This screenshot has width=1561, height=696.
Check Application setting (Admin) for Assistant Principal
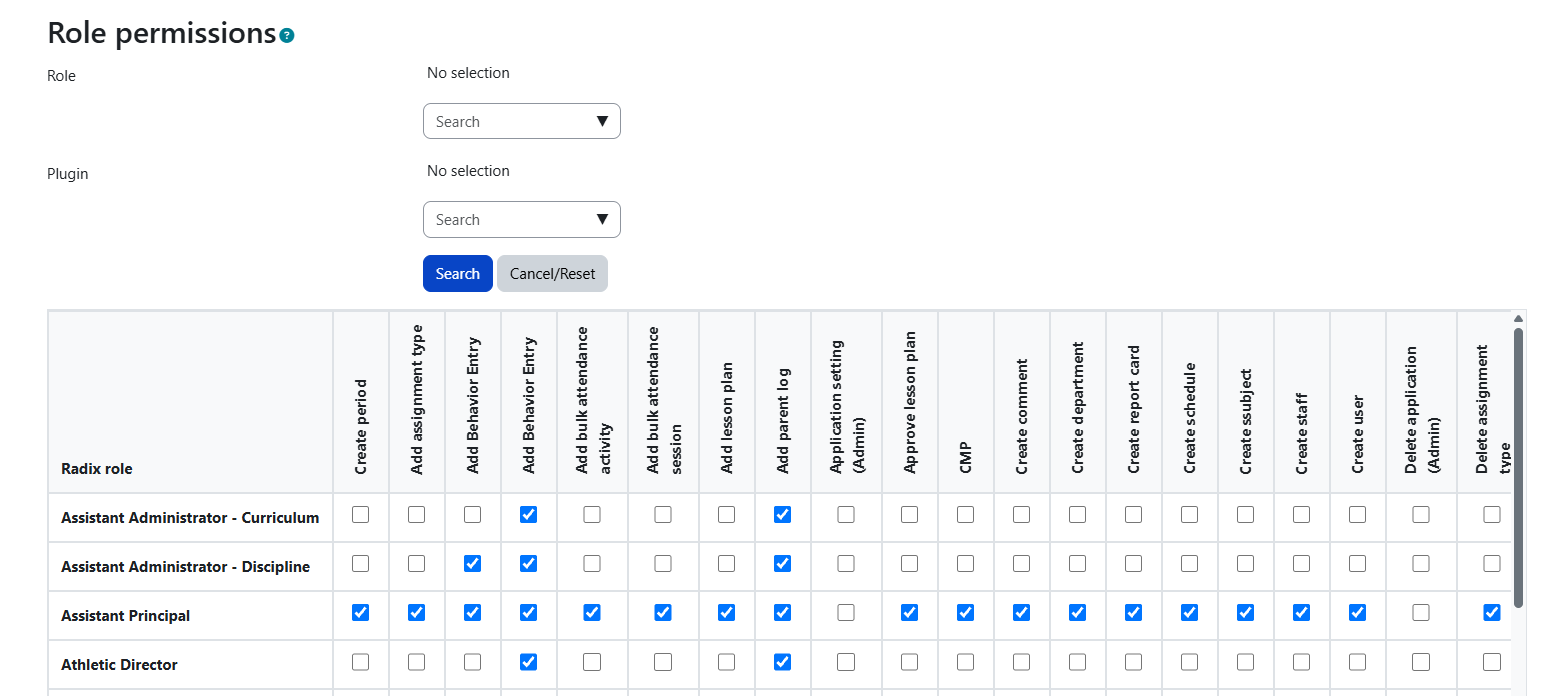[846, 612]
